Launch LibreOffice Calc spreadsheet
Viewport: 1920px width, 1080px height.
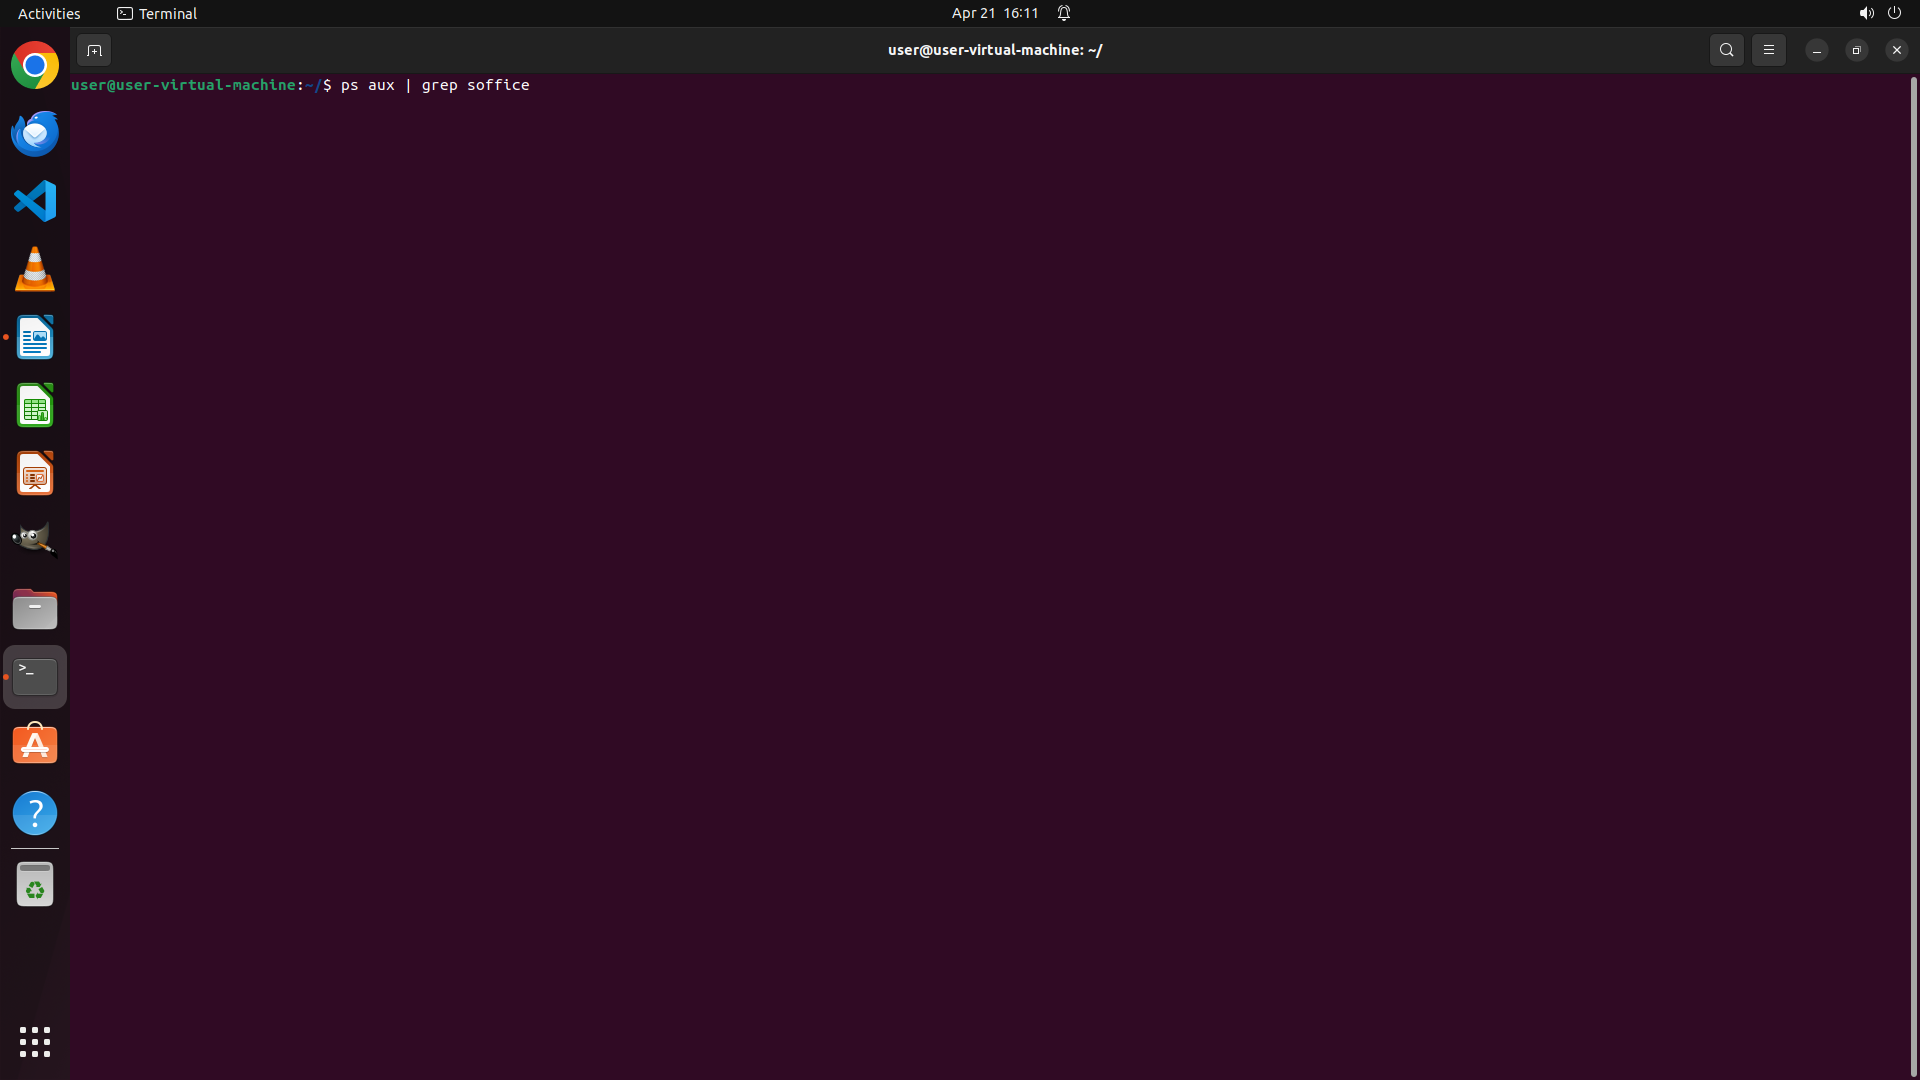35,406
